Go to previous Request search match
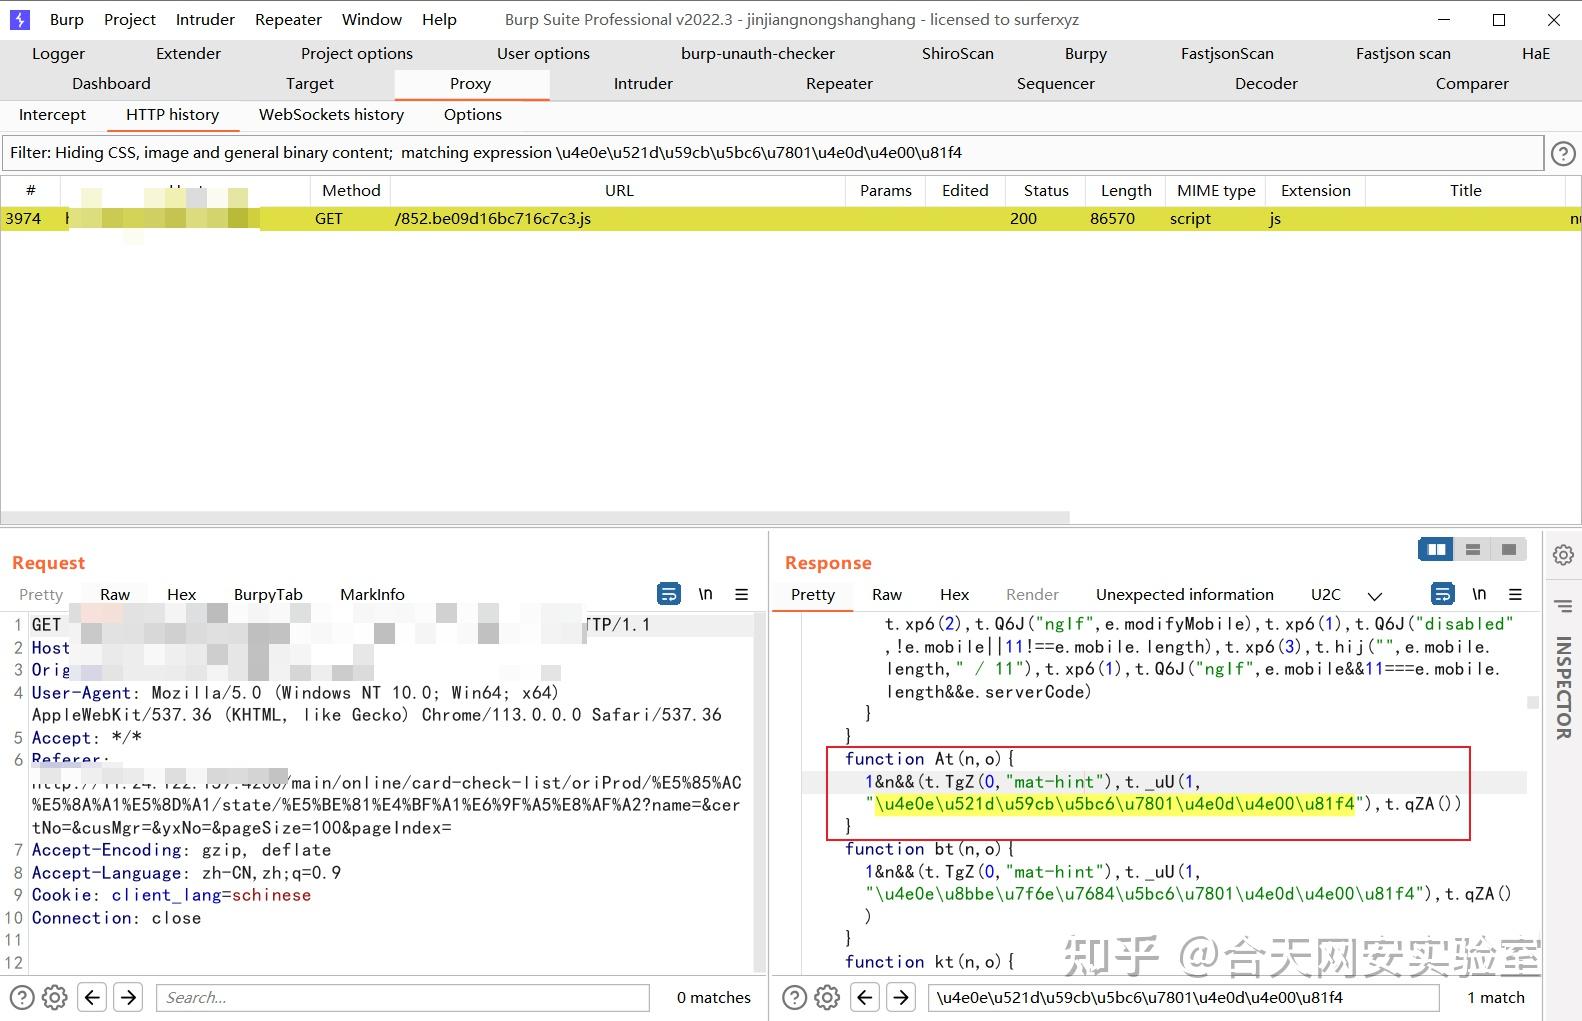The width and height of the screenshot is (1582, 1021). [92, 997]
